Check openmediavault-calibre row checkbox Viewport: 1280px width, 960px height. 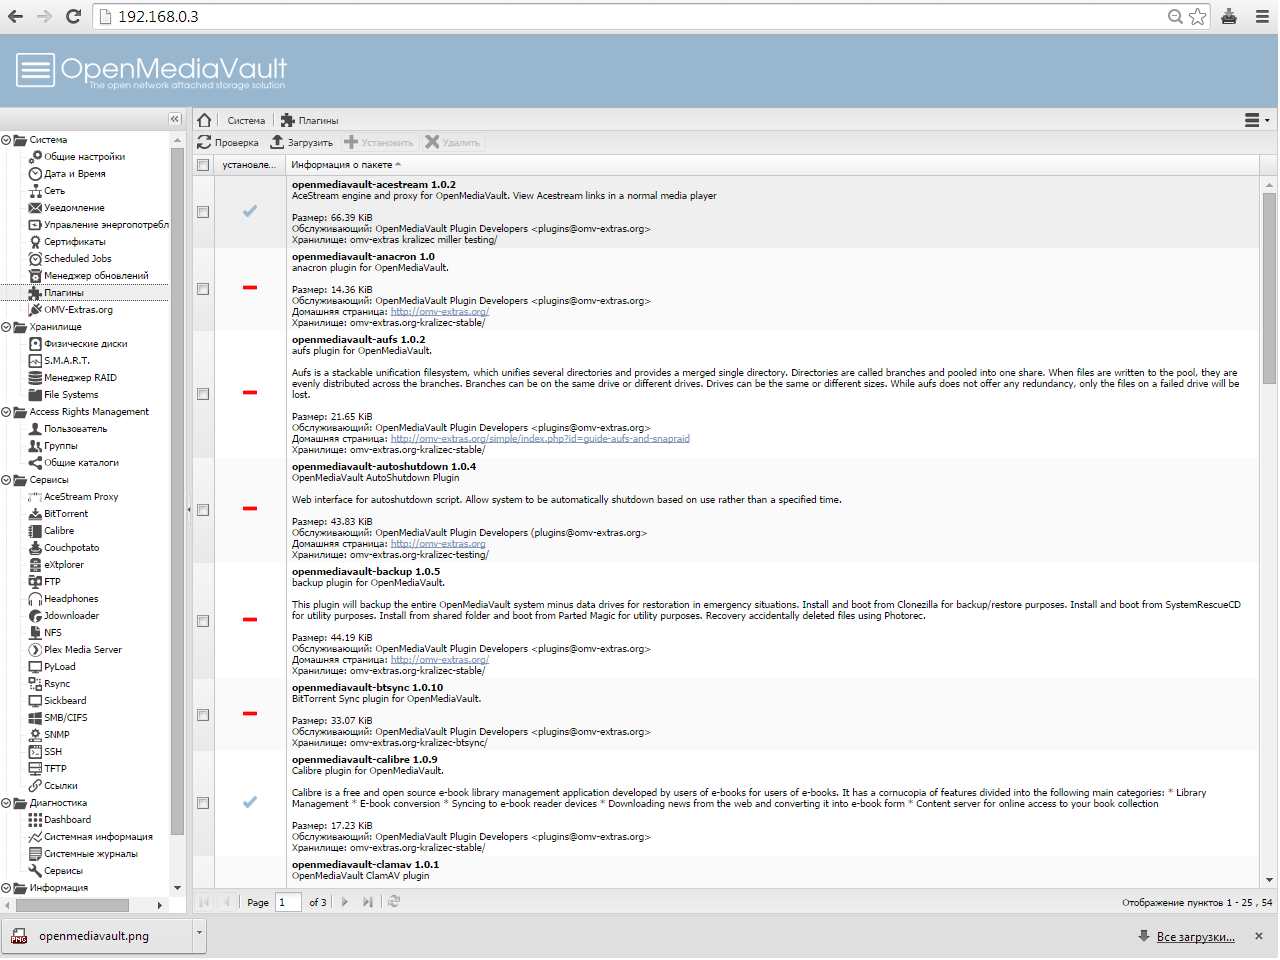203,803
